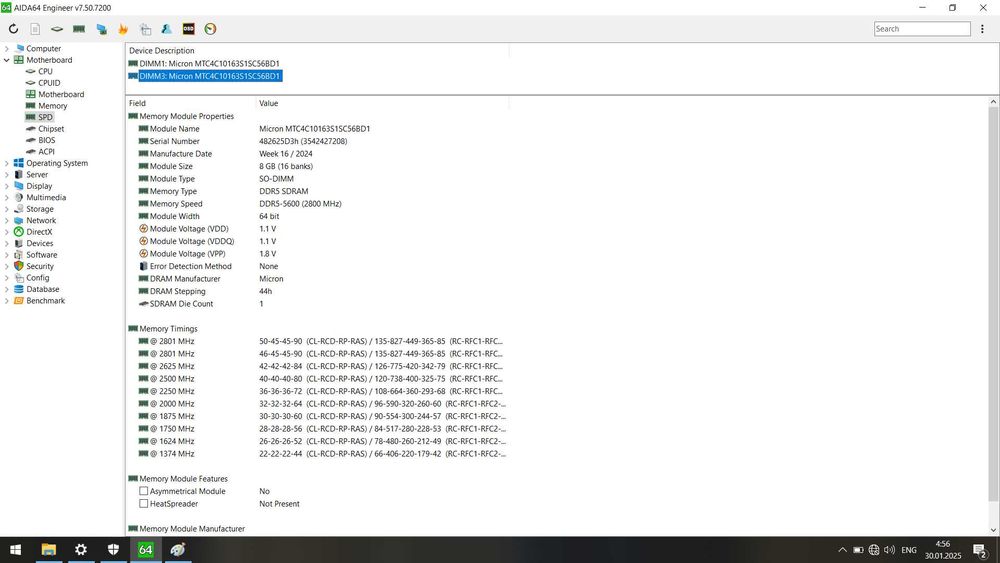Click the Module Voltage (VDD) row
1000x563 pixels.
point(318,229)
